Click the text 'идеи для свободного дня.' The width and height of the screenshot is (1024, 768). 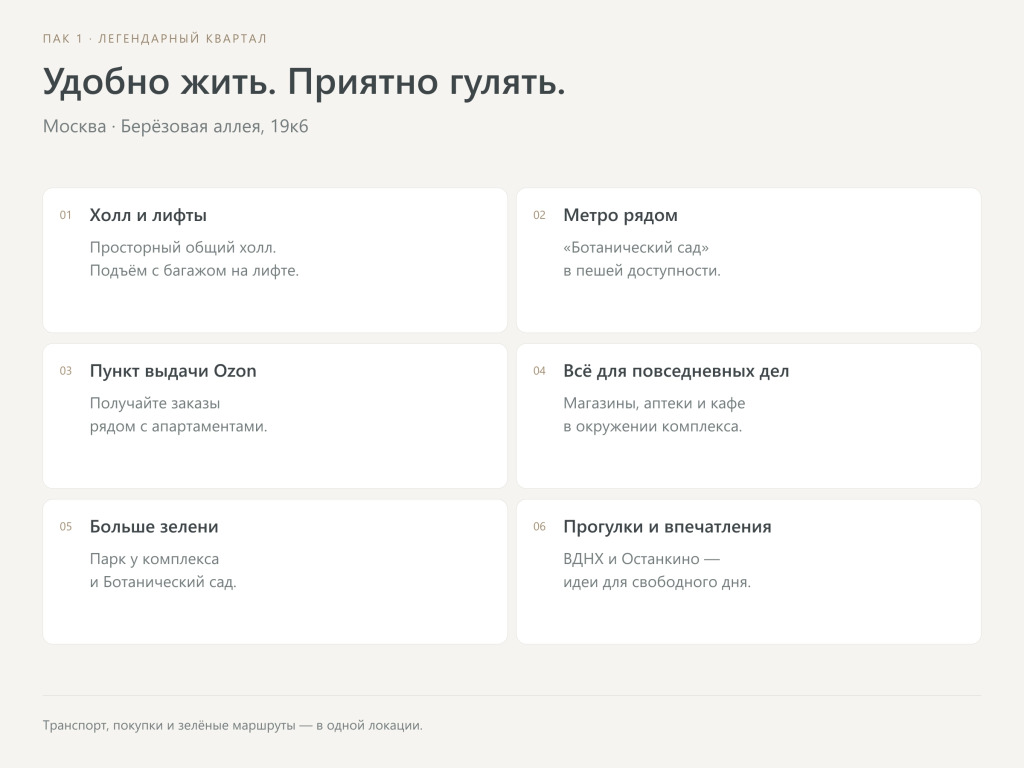click(x=657, y=582)
